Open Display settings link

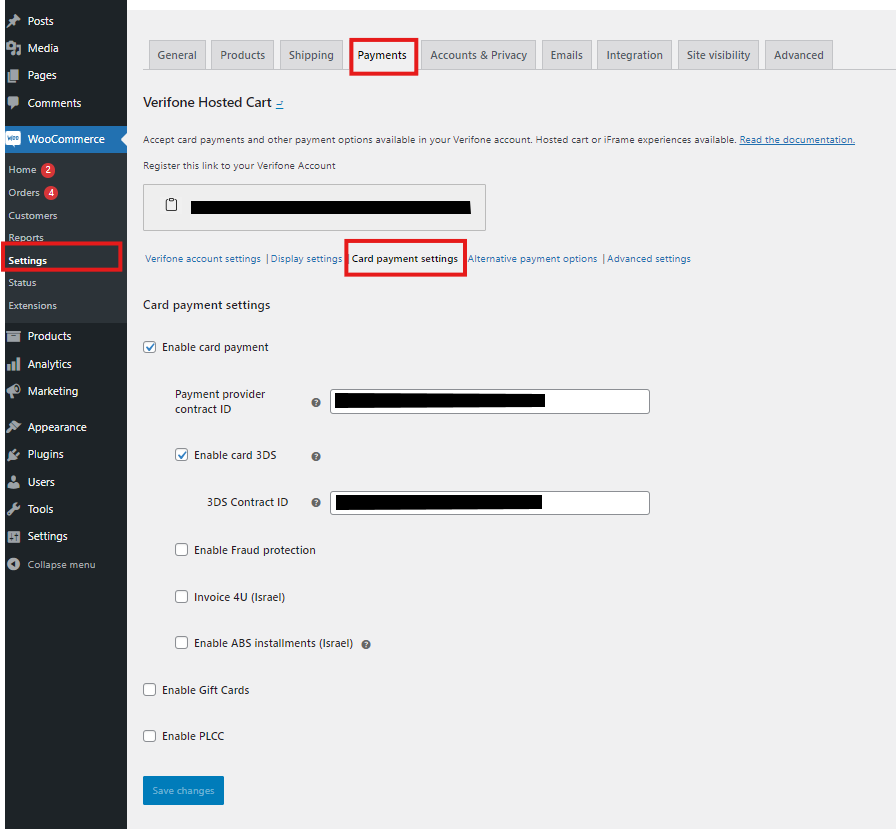pyautogui.click(x=306, y=259)
